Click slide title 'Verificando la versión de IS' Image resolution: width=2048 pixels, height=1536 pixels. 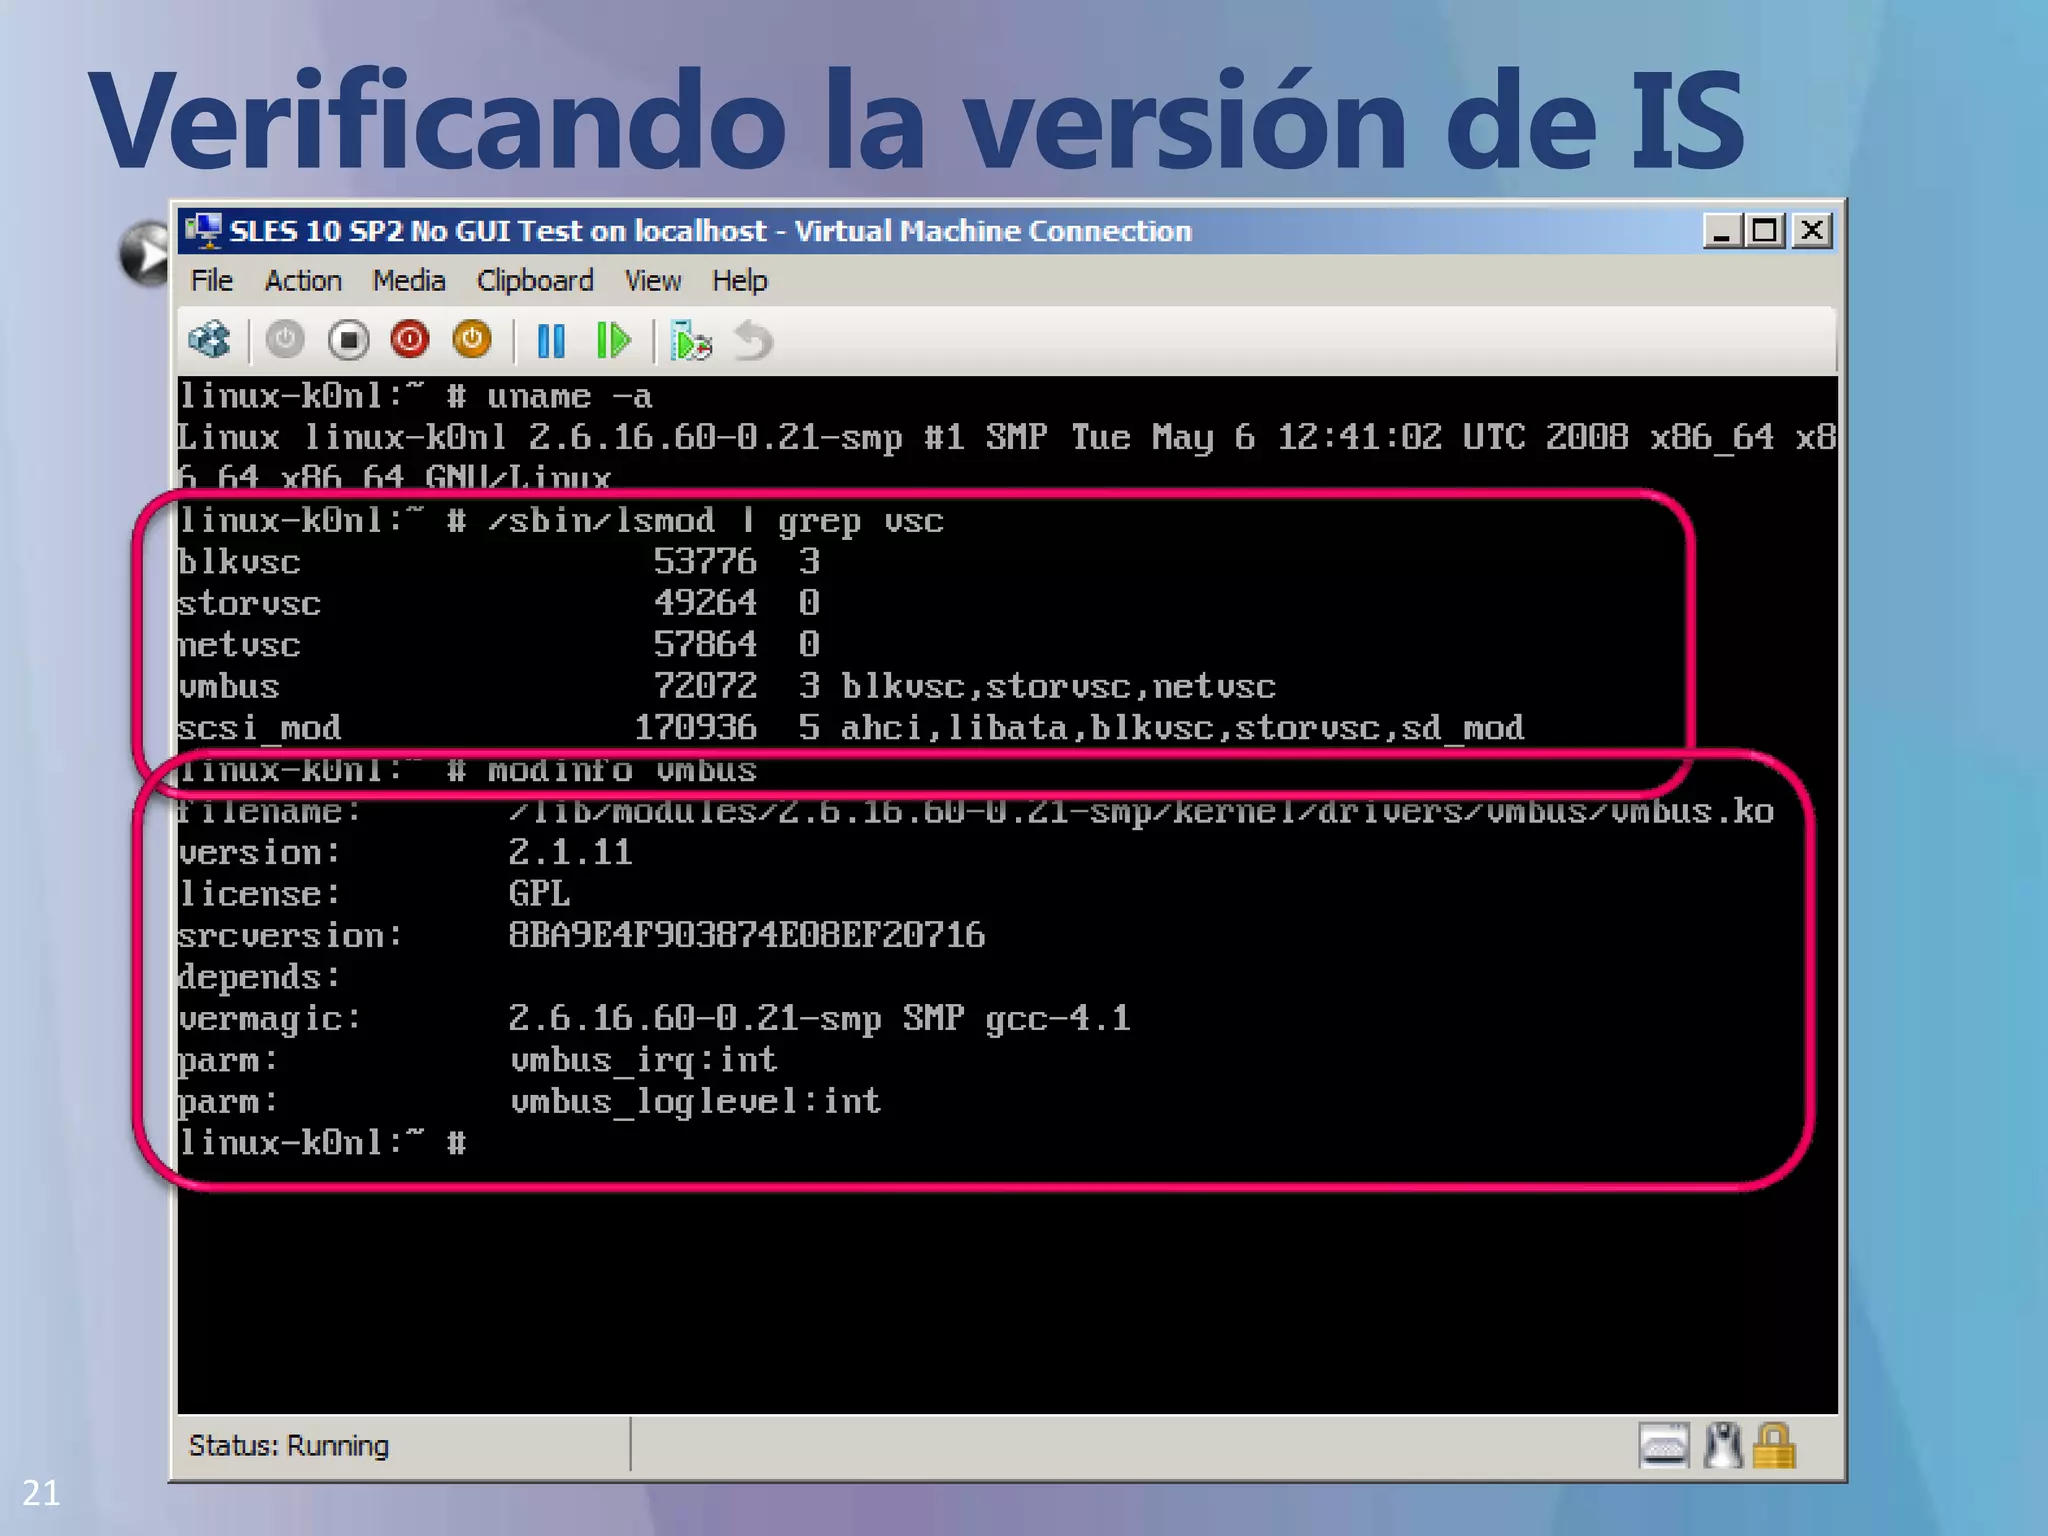pos(917,120)
